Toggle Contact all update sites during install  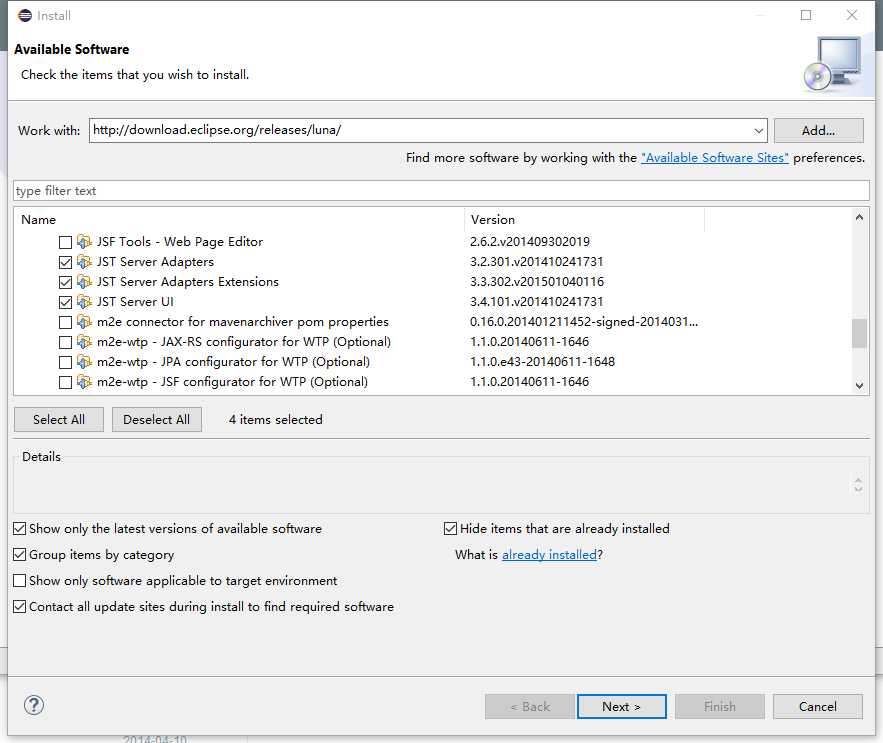tap(20, 607)
